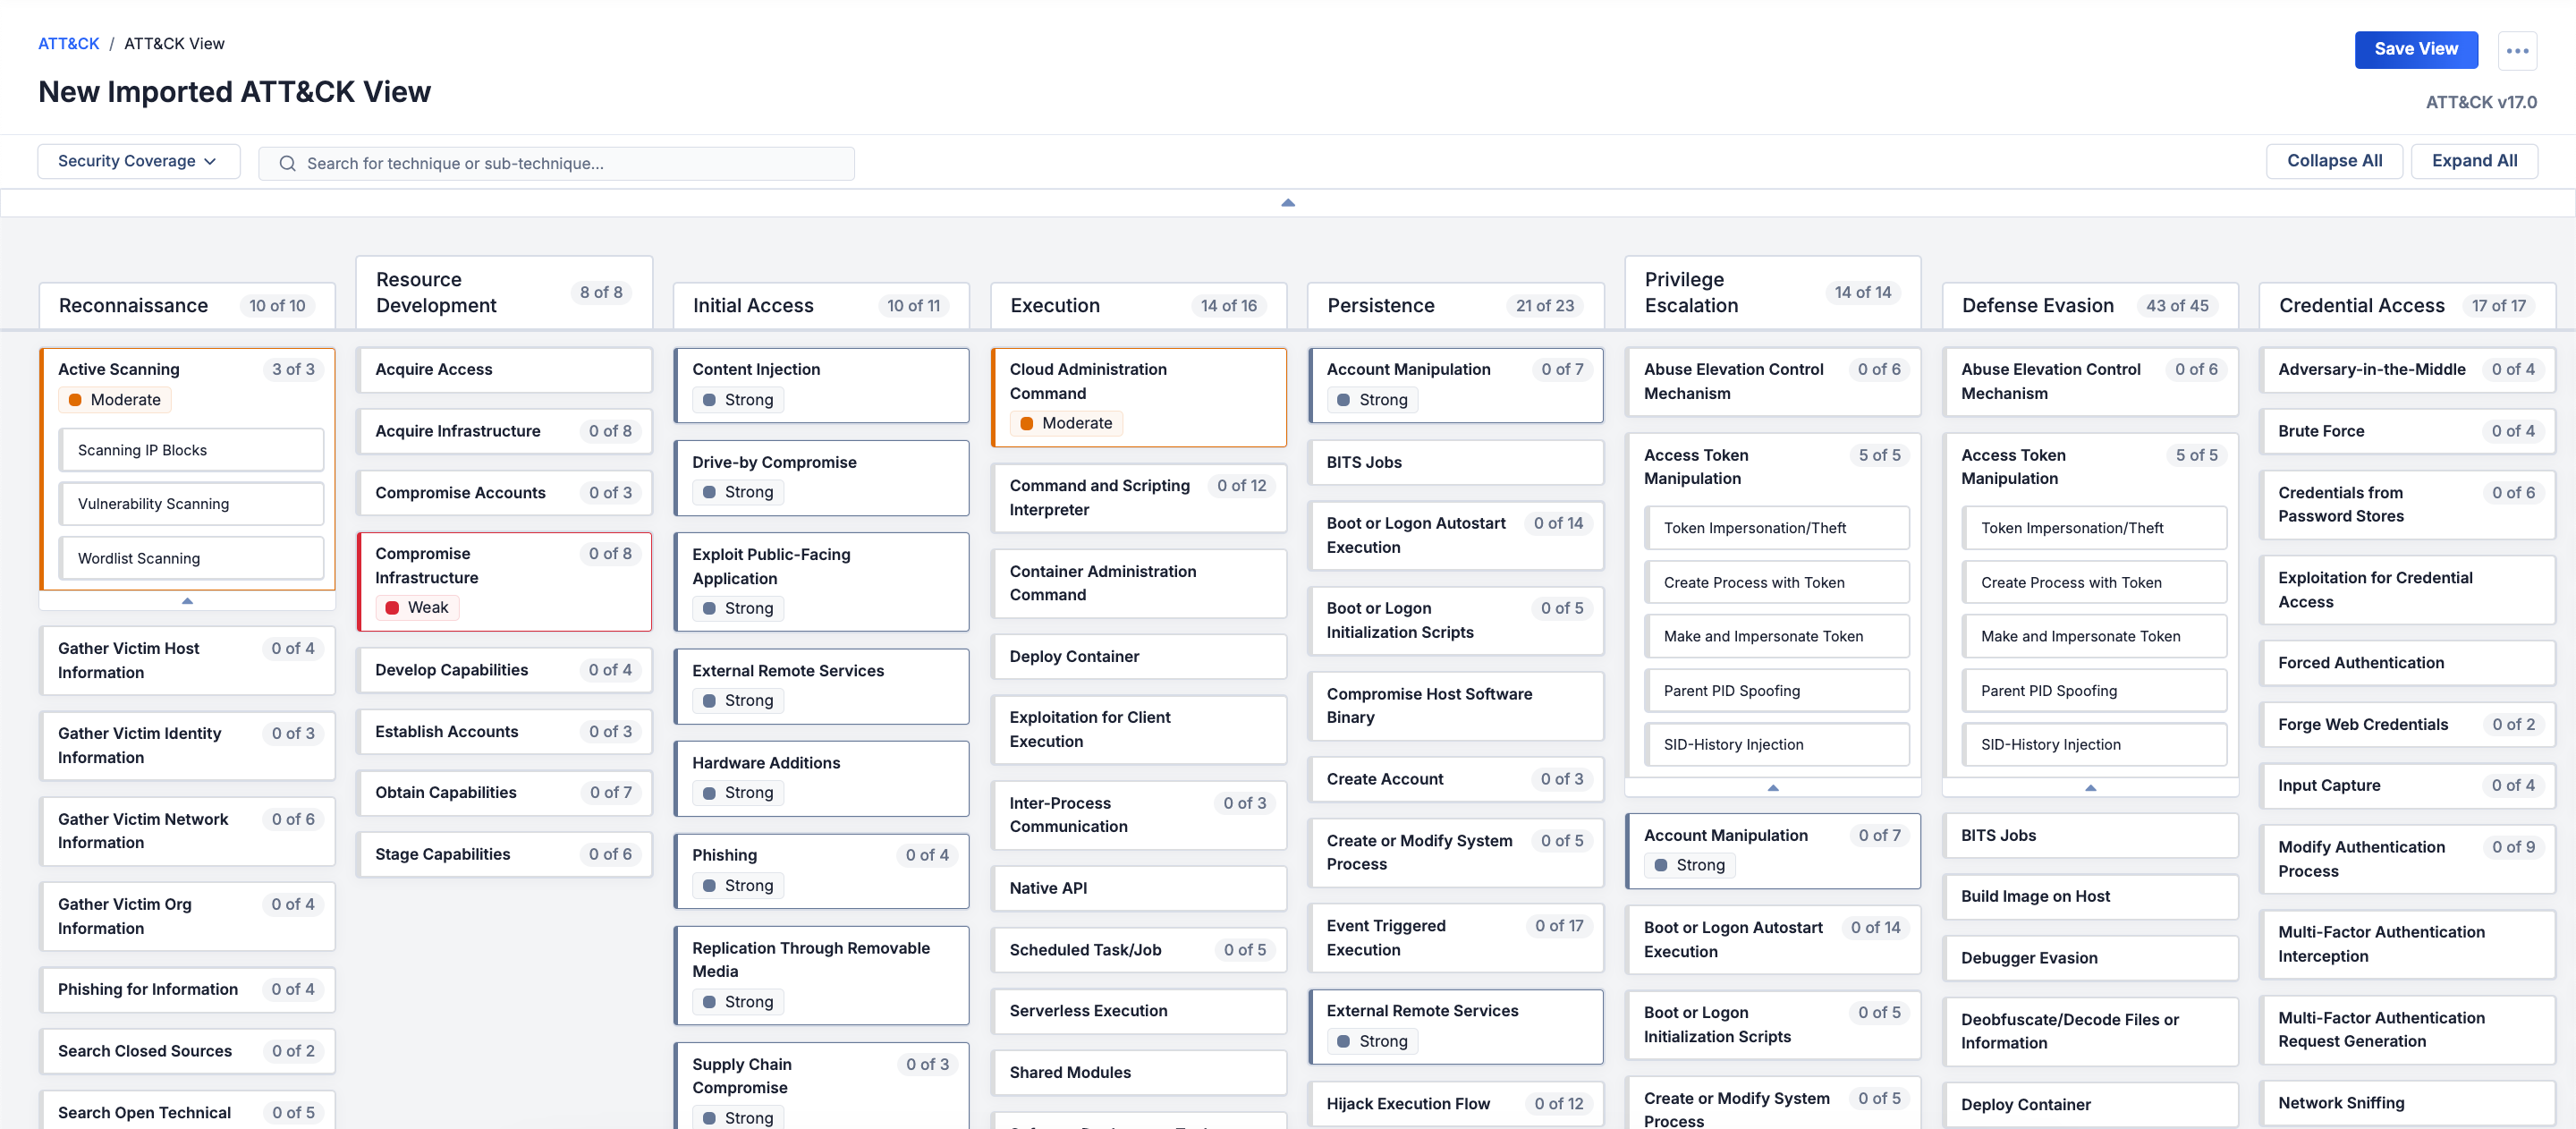This screenshot has height=1129, width=2576.
Task: Collapse the top panel using the up arrow
Action: coord(1287,203)
